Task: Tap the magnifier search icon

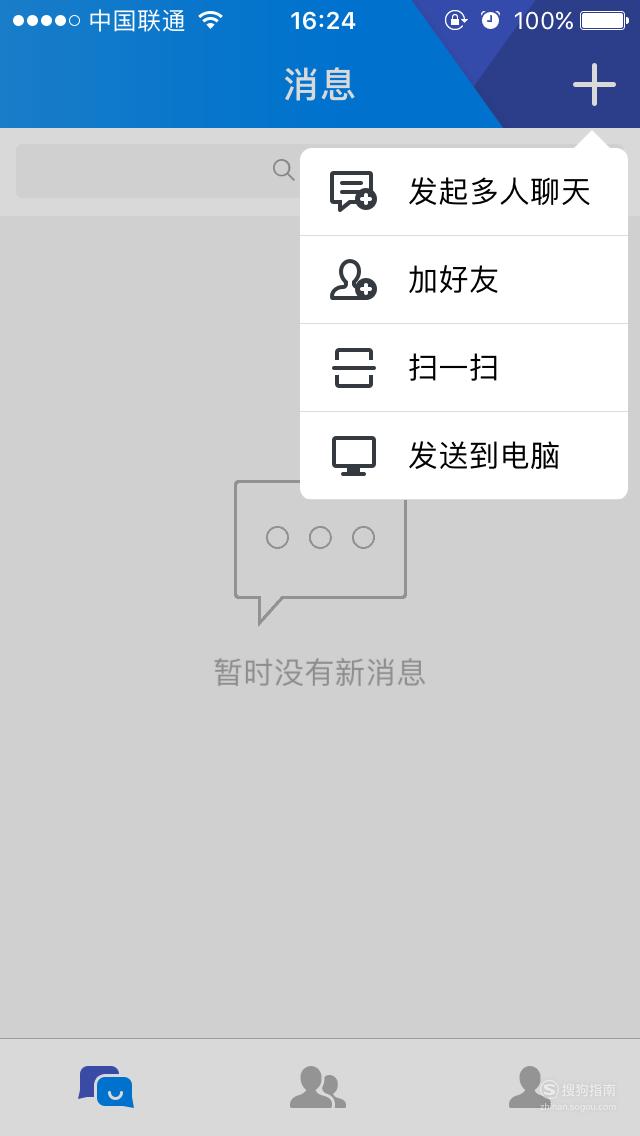Action: tap(283, 170)
